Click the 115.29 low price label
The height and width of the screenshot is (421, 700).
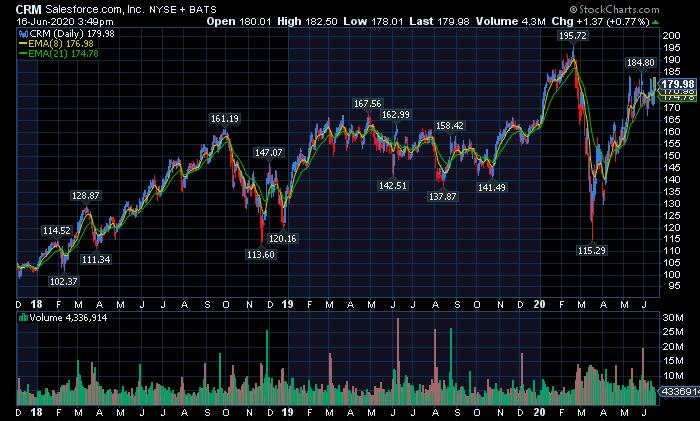pyautogui.click(x=592, y=250)
